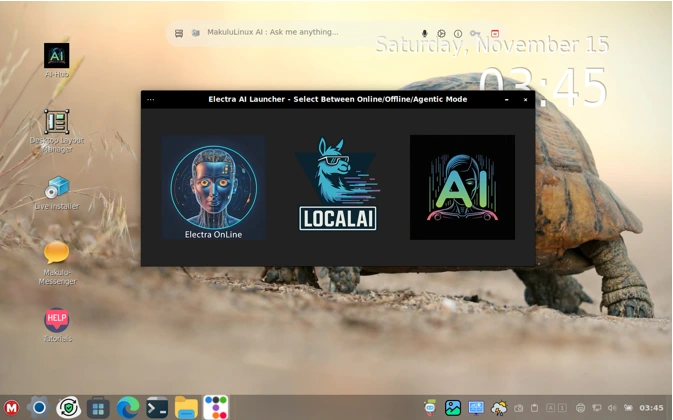Click the key icon in AI bar
673x420 pixels.
click(475, 33)
